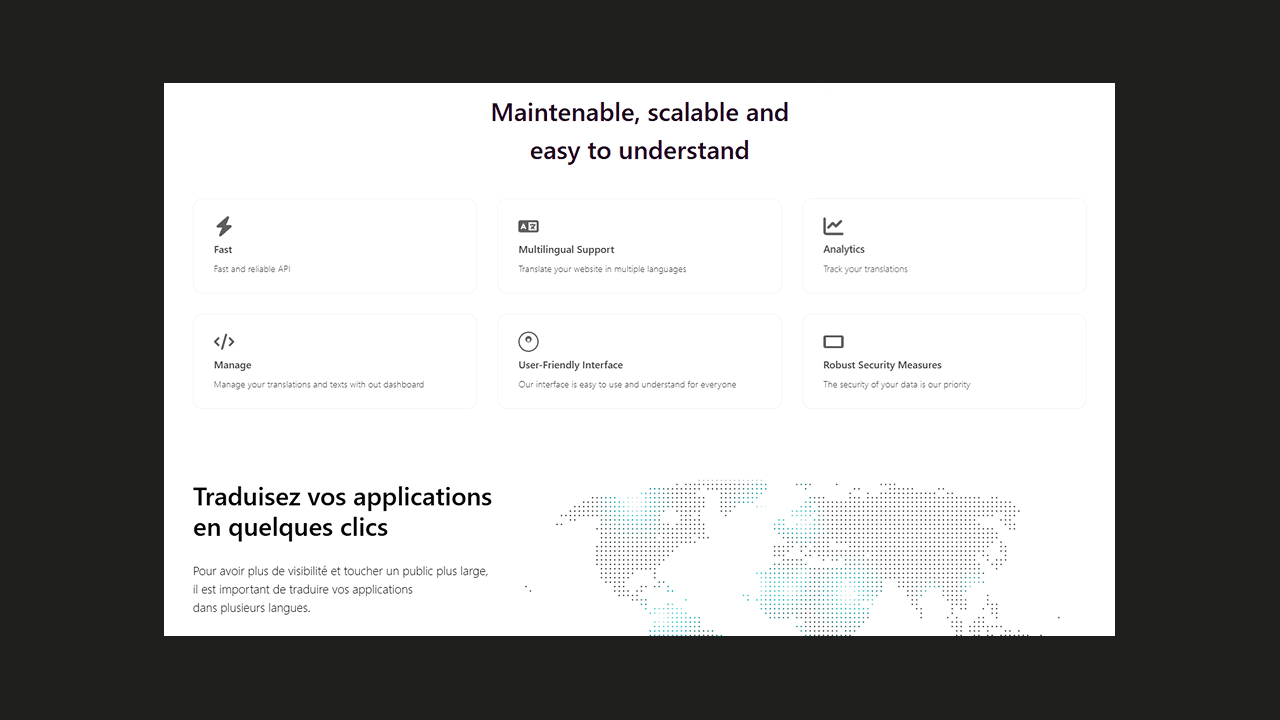Click the "Maintenable, scalable and easy" heading
The height and width of the screenshot is (720, 1280).
(639, 131)
